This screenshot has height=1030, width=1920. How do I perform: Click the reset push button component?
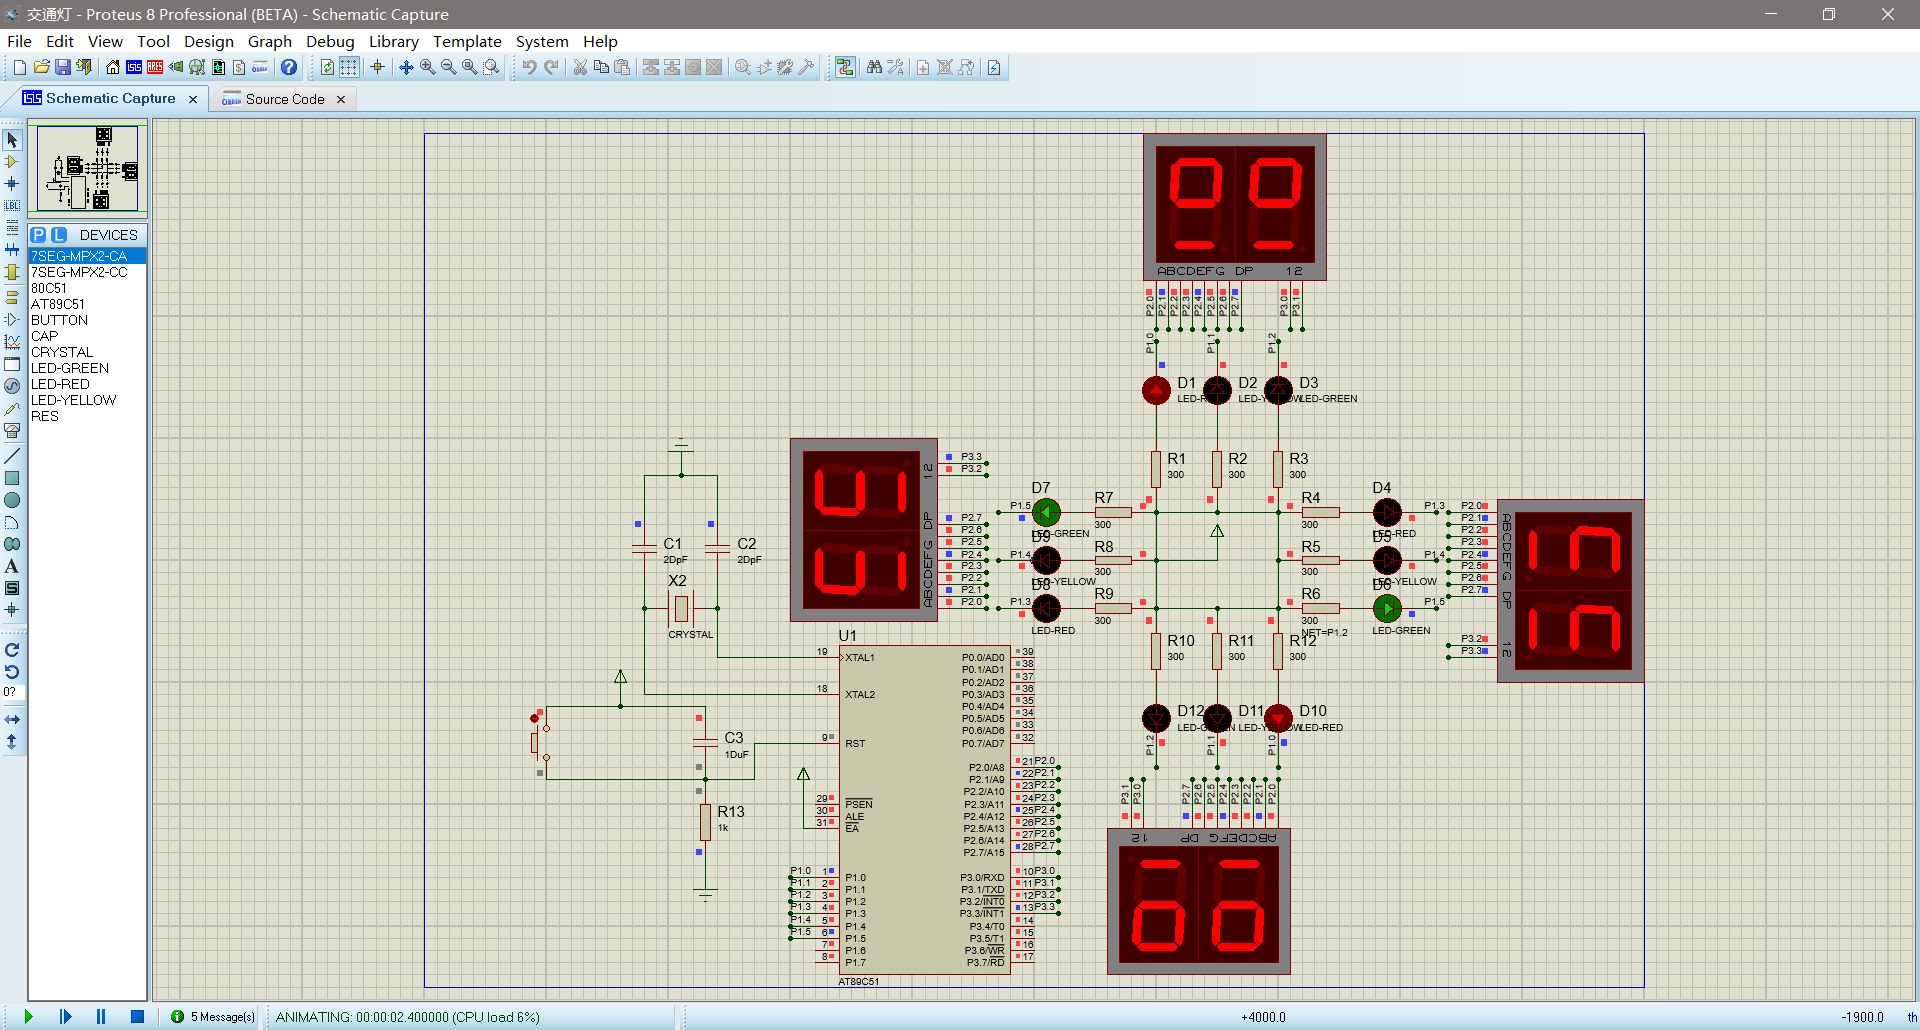pyautogui.click(x=538, y=742)
